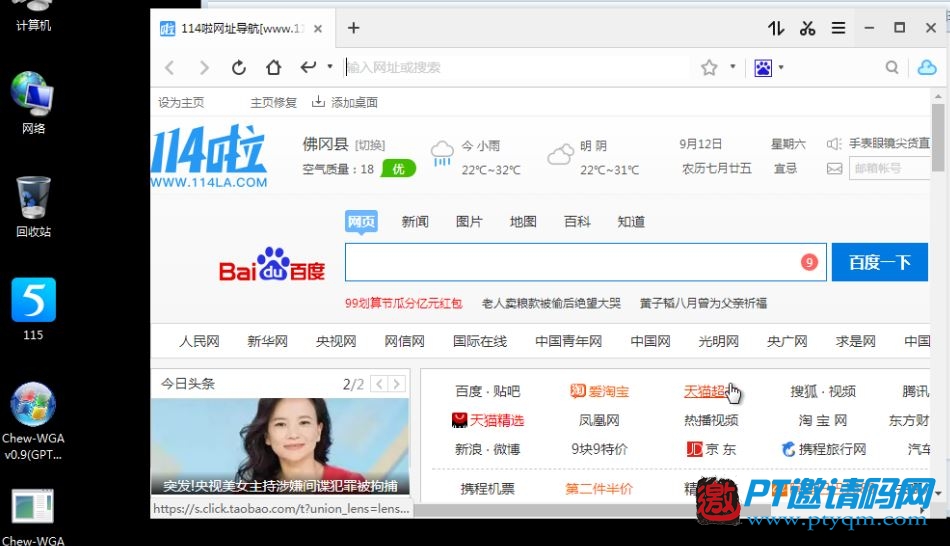Select the 百科 search tab

[577, 222]
